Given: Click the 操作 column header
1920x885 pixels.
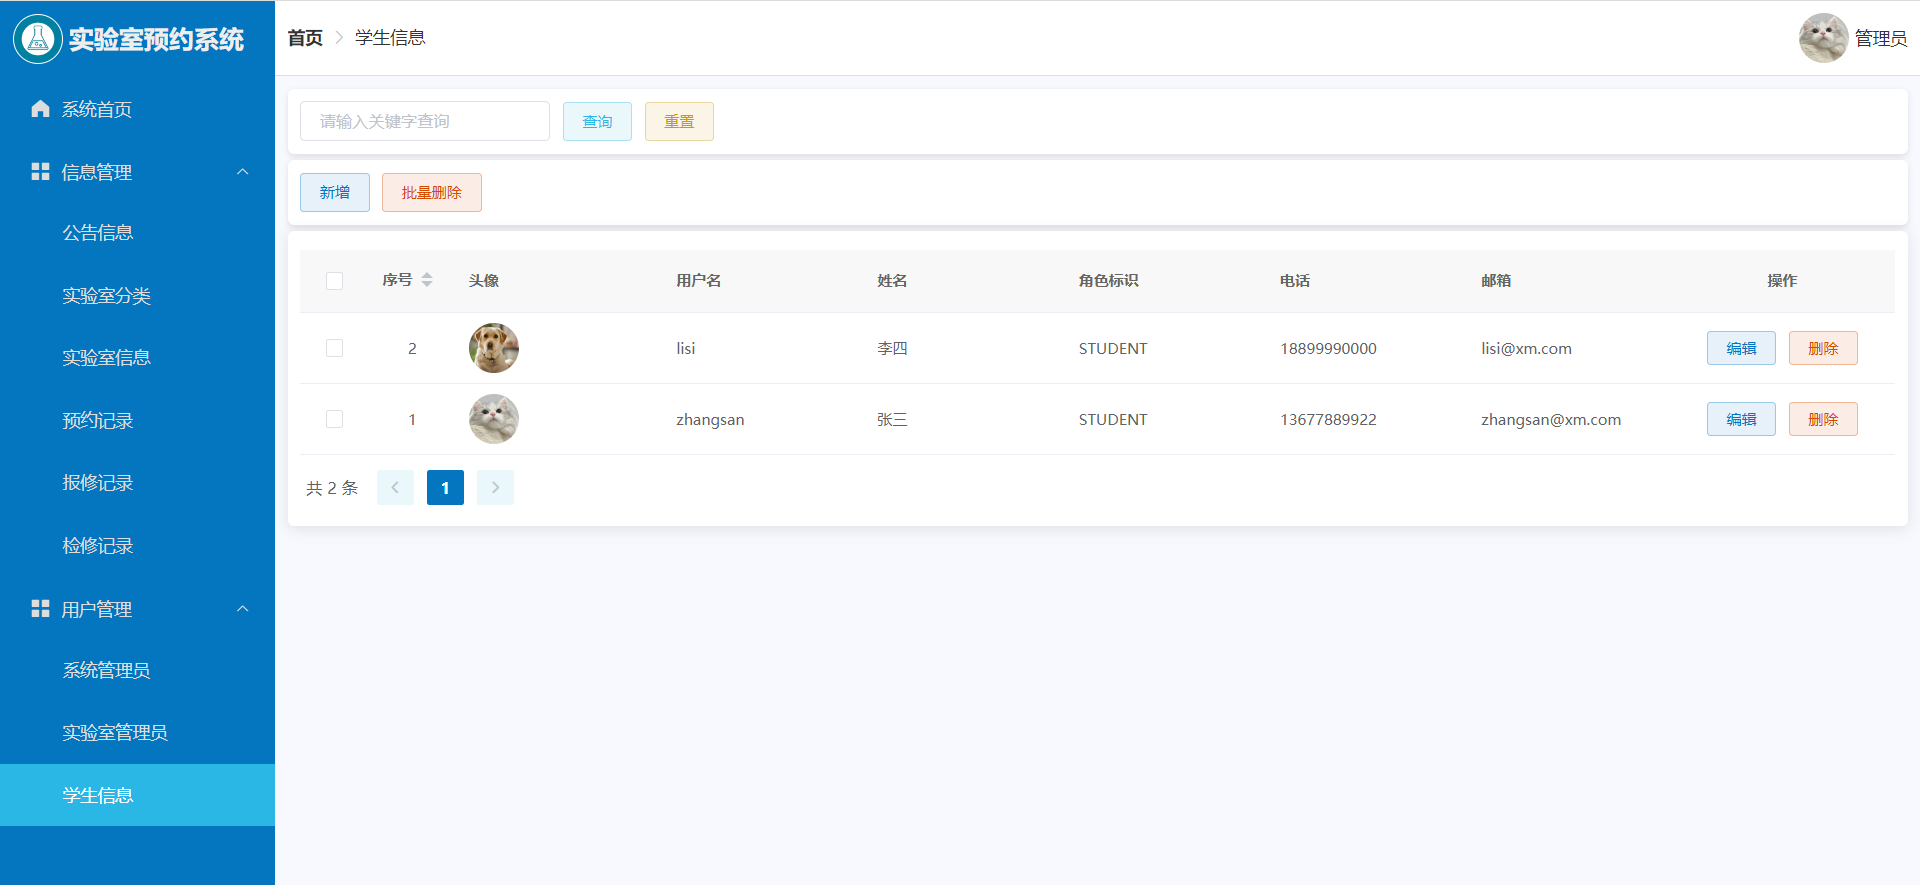Looking at the screenshot, I should tap(1782, 280).
